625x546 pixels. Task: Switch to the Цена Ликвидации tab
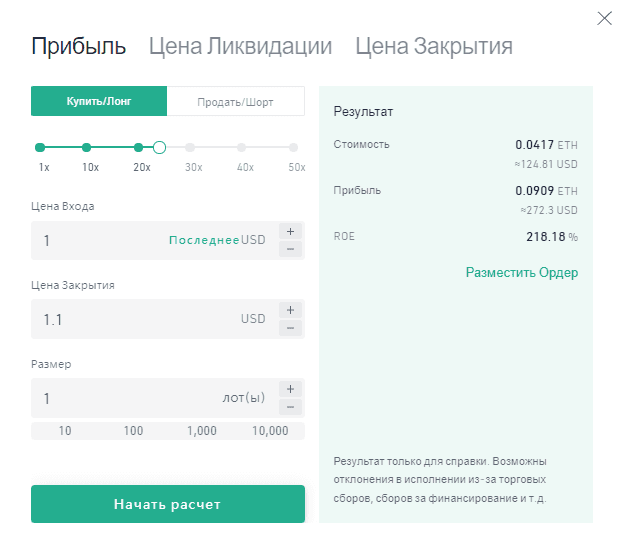(240, 46)
